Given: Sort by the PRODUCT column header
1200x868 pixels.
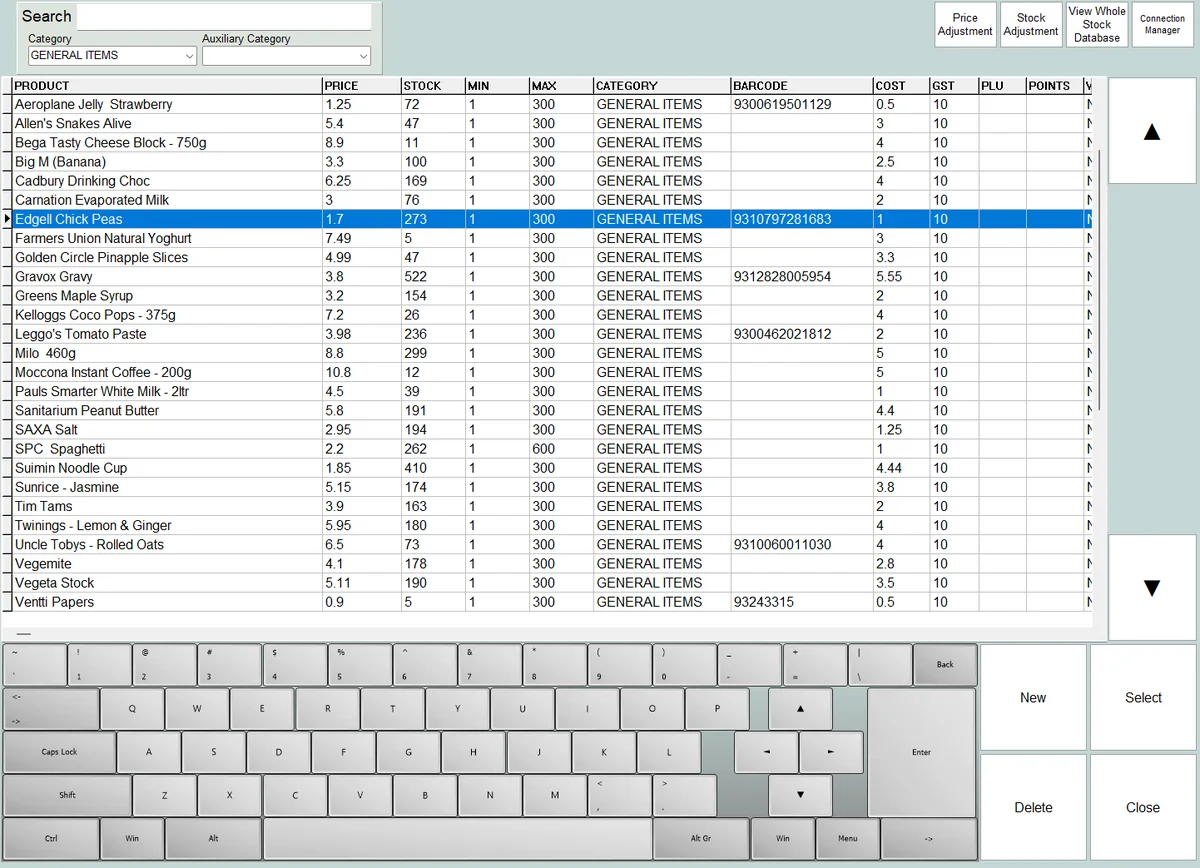Looking at the screenshot, I should 167,86.
